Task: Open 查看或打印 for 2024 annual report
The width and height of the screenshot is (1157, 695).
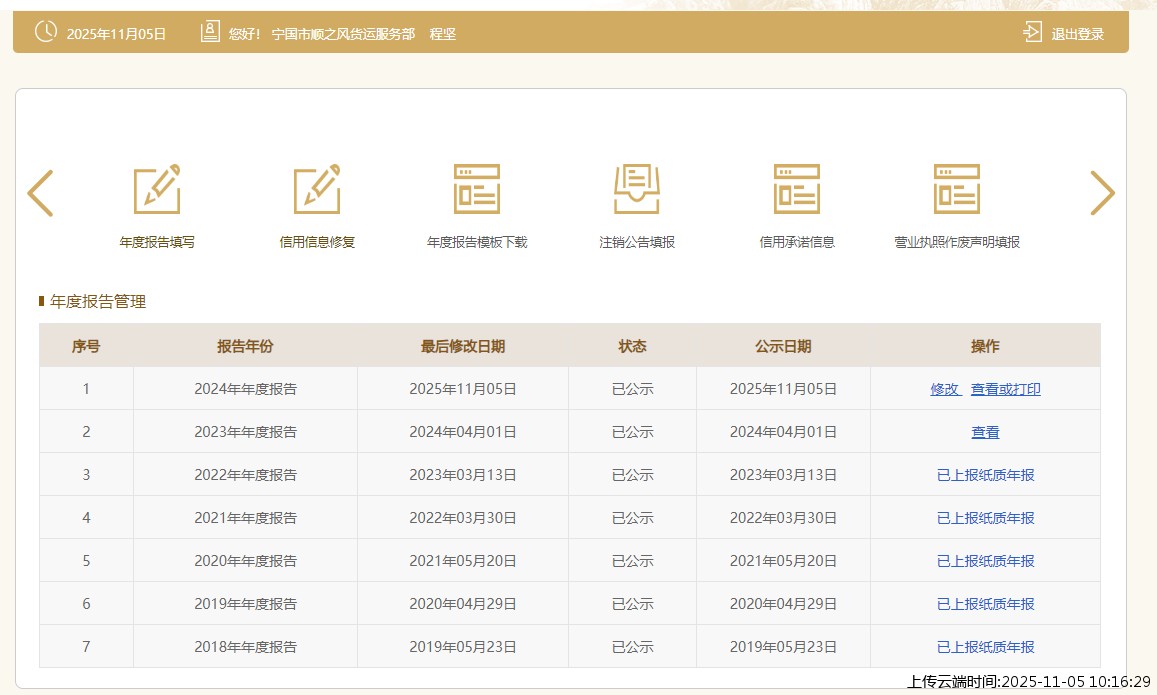Action: coord(1005,389)
